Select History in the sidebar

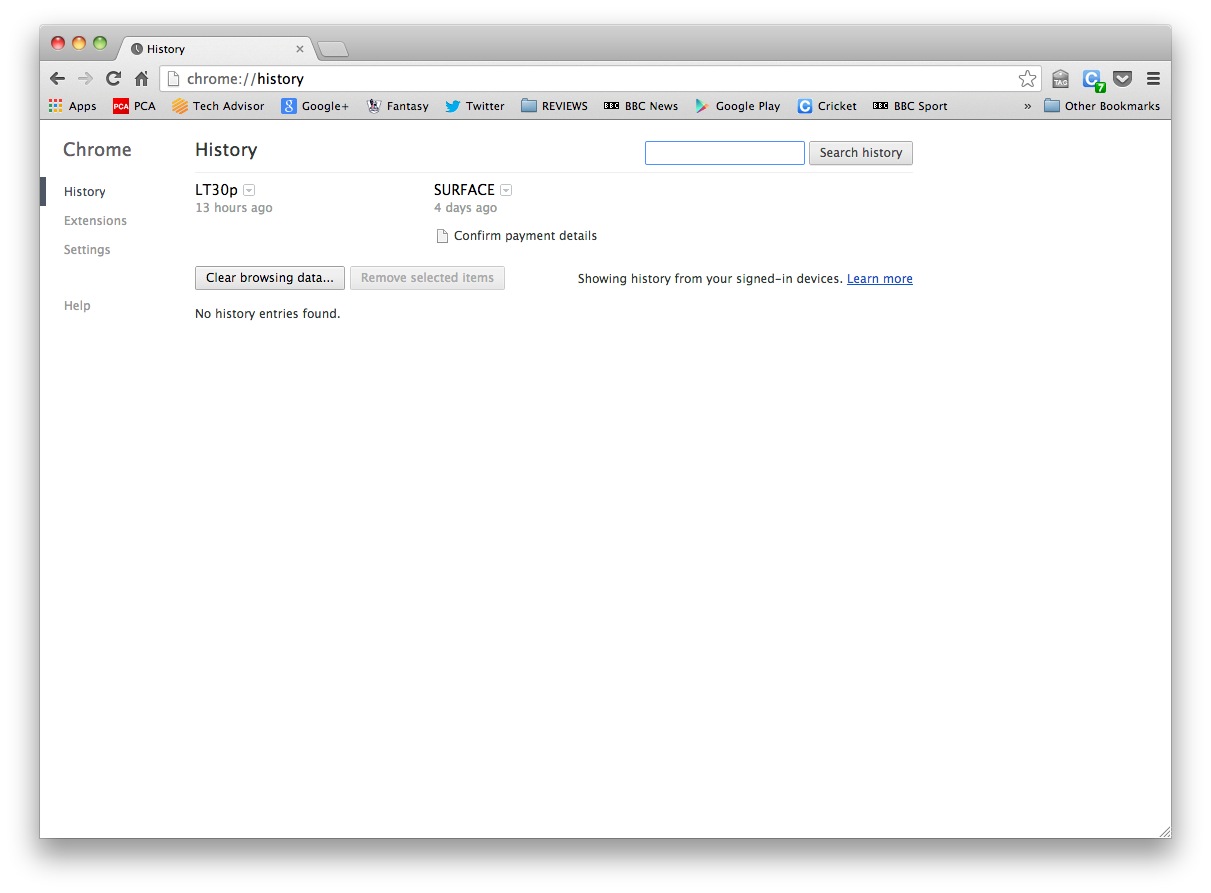coord(85,192)
